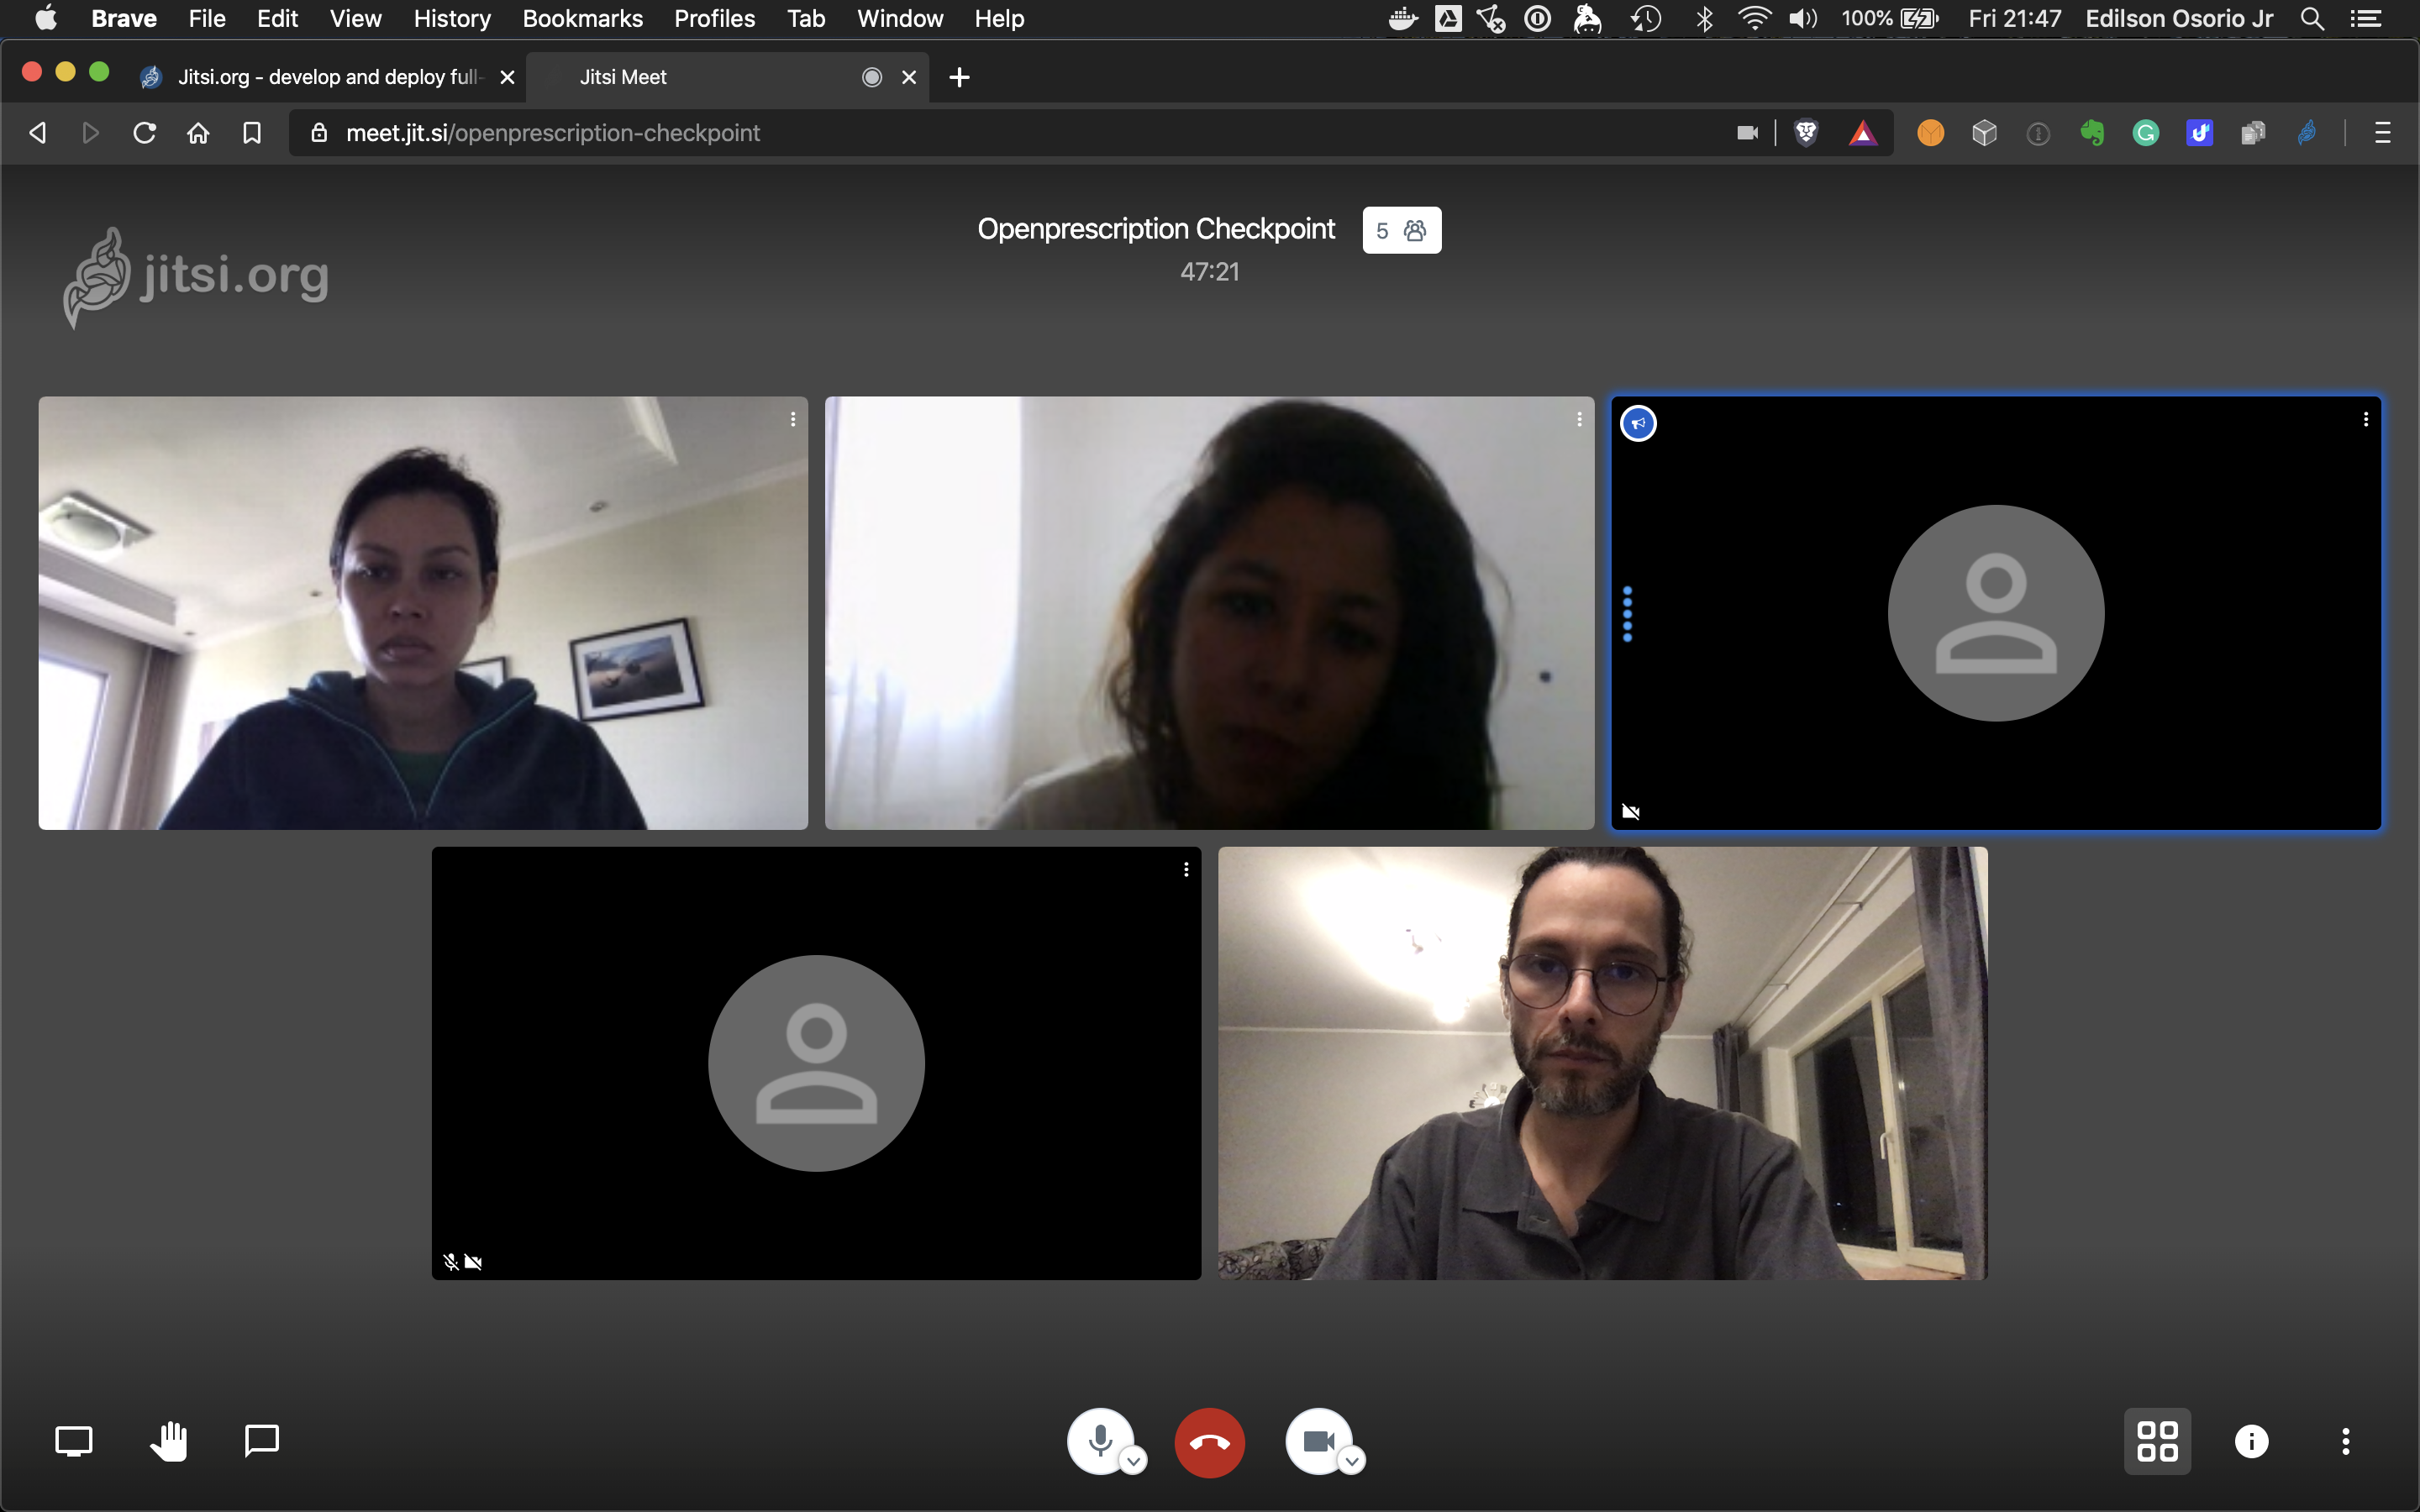Show meeting info with the i icon

[2251, 1441]
